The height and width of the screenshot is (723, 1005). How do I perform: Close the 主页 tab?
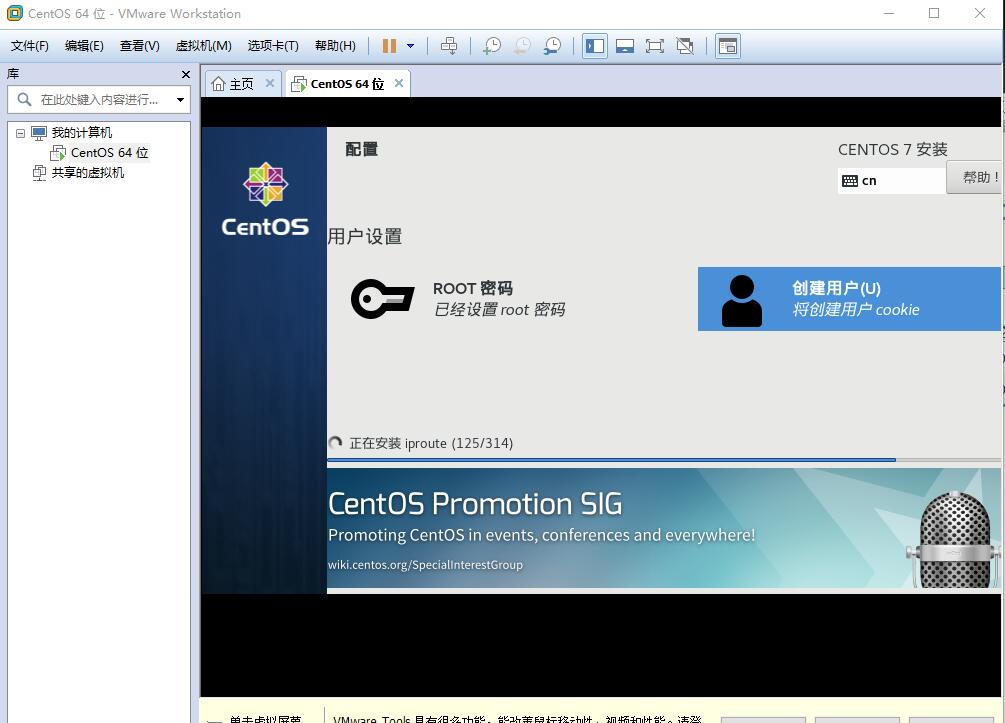[270, 83]
